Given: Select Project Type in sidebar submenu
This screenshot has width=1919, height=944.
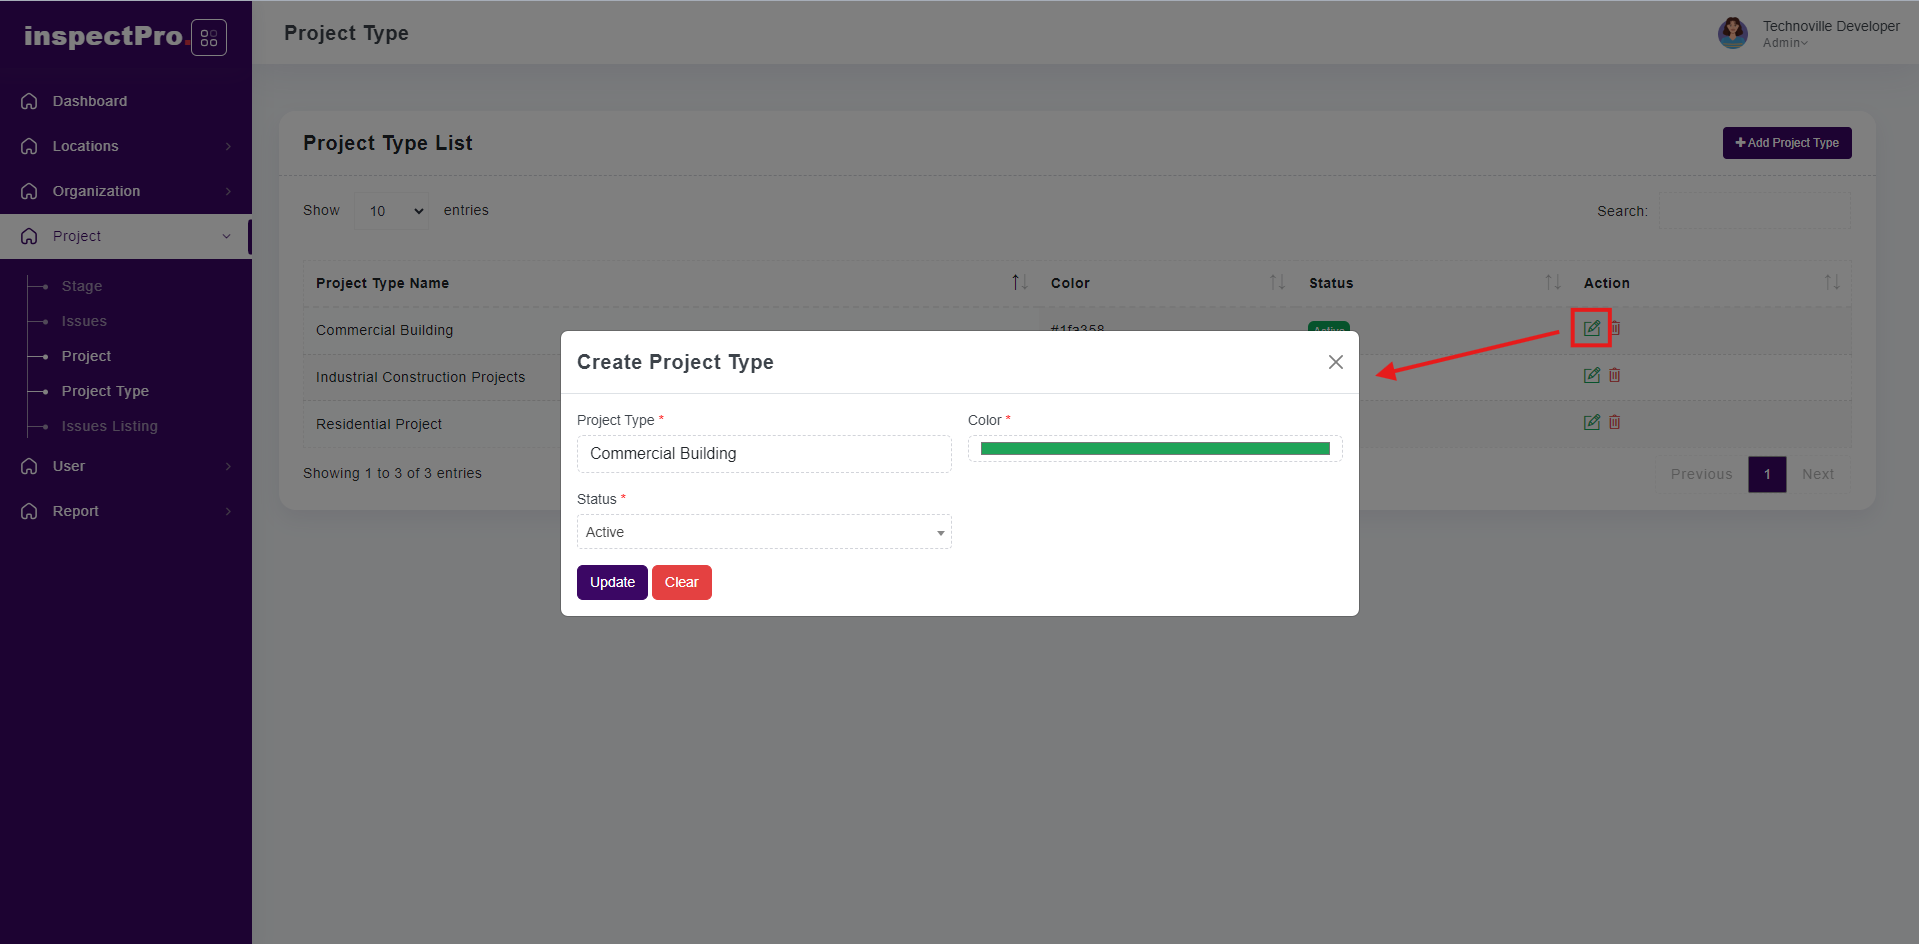Looking at the screenshot, I should click(x=105, y=391).
